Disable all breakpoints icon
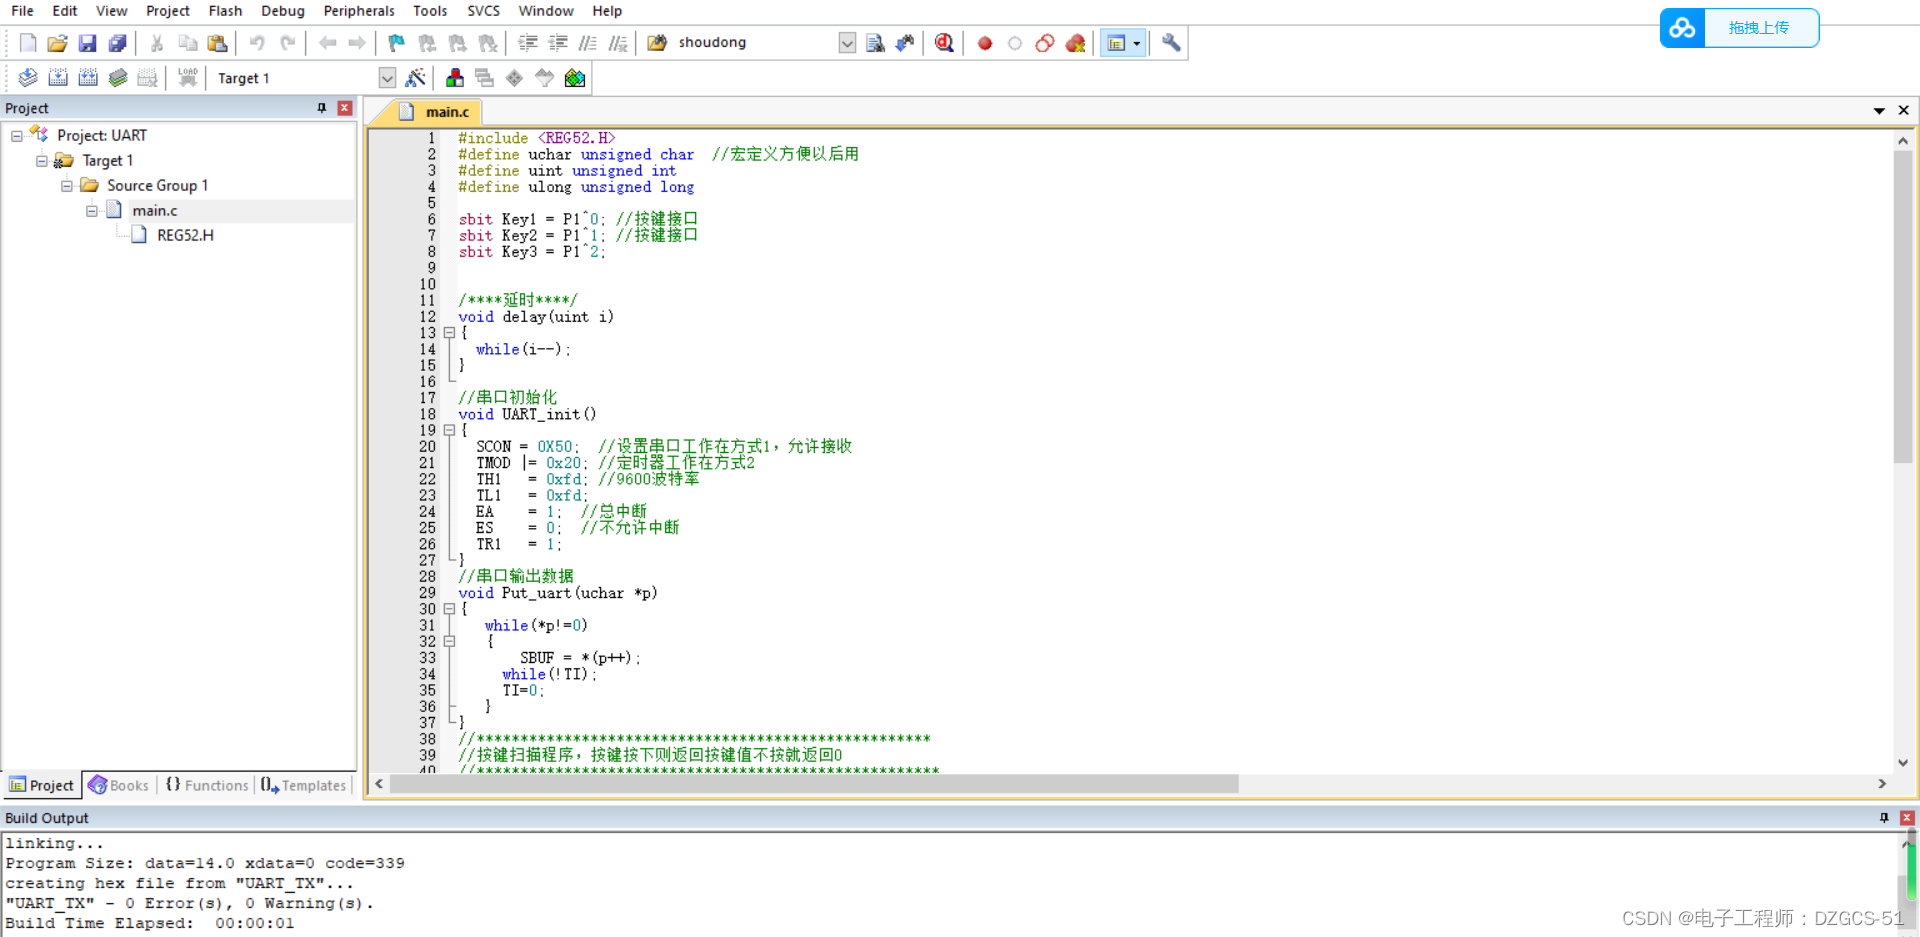The image size is (1920, 937). click(x=1045, y=43)
